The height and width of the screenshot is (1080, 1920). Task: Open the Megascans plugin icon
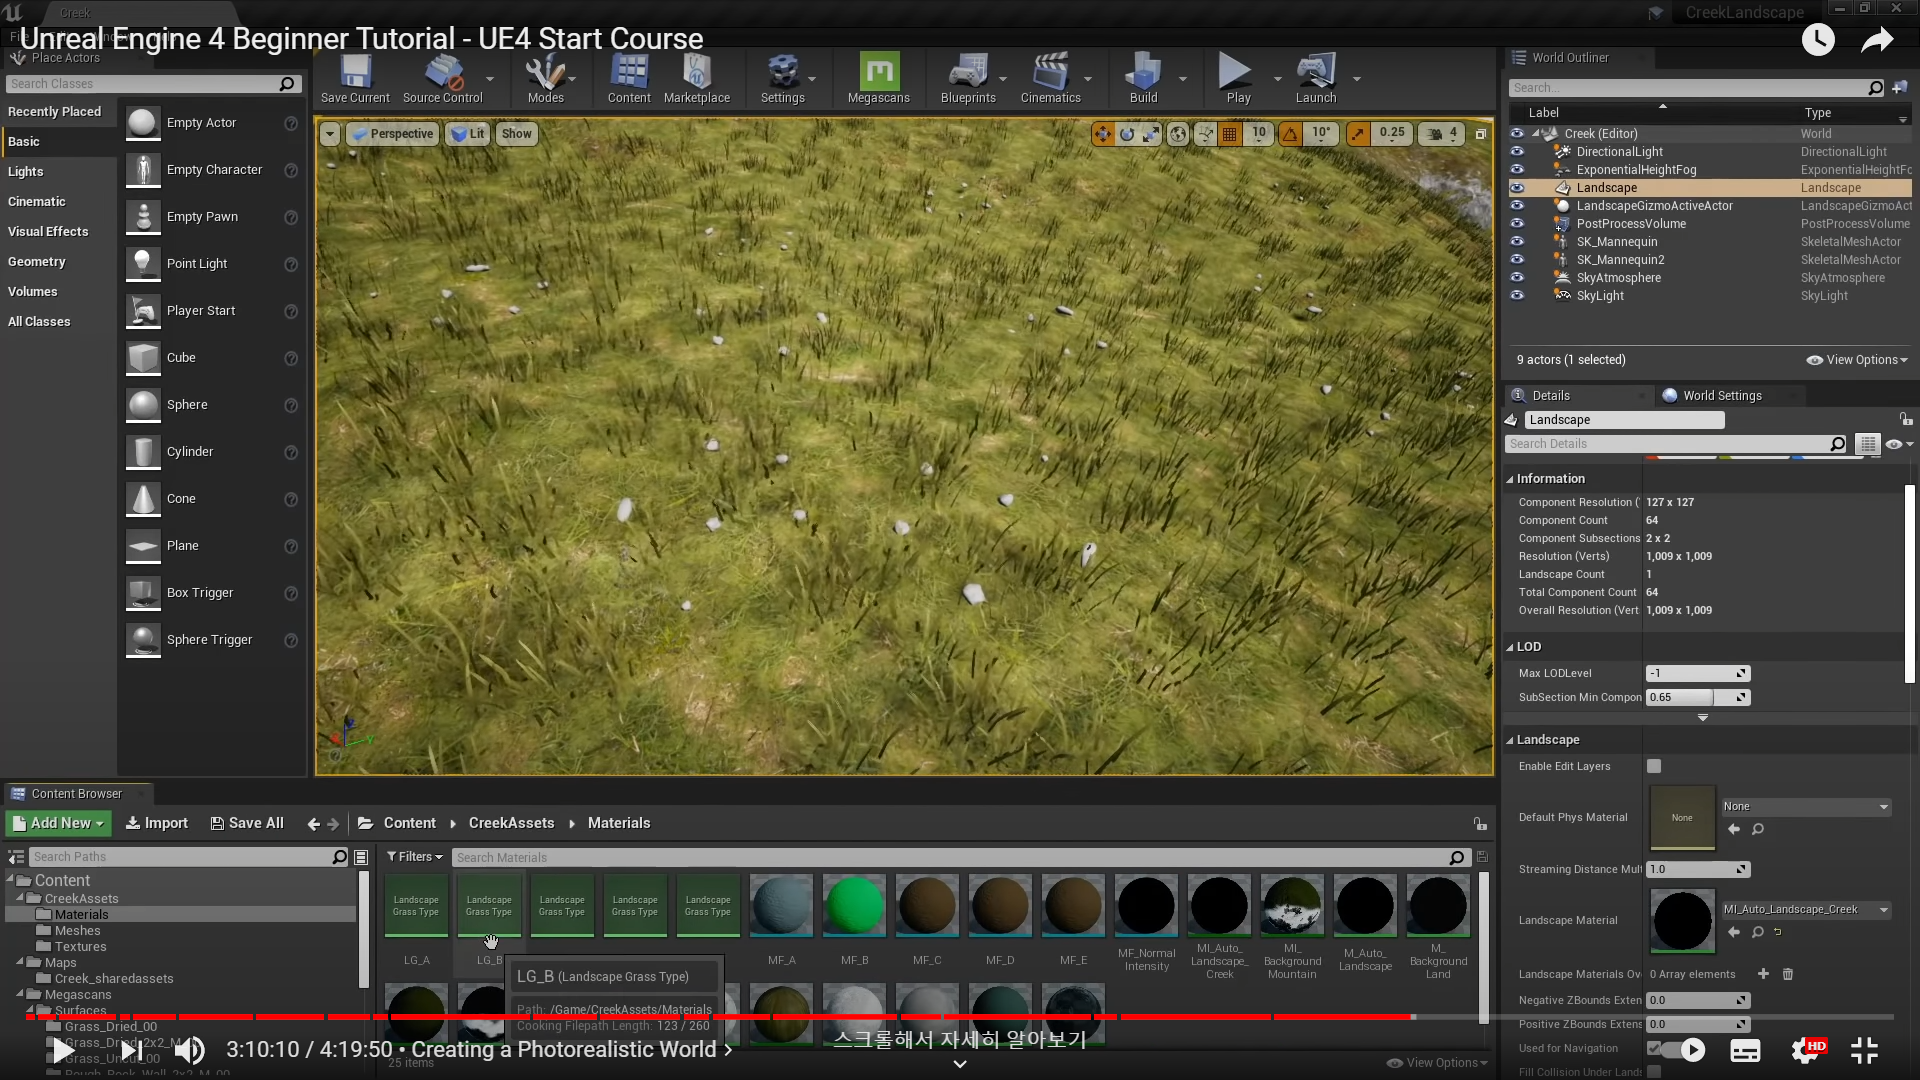879,73
